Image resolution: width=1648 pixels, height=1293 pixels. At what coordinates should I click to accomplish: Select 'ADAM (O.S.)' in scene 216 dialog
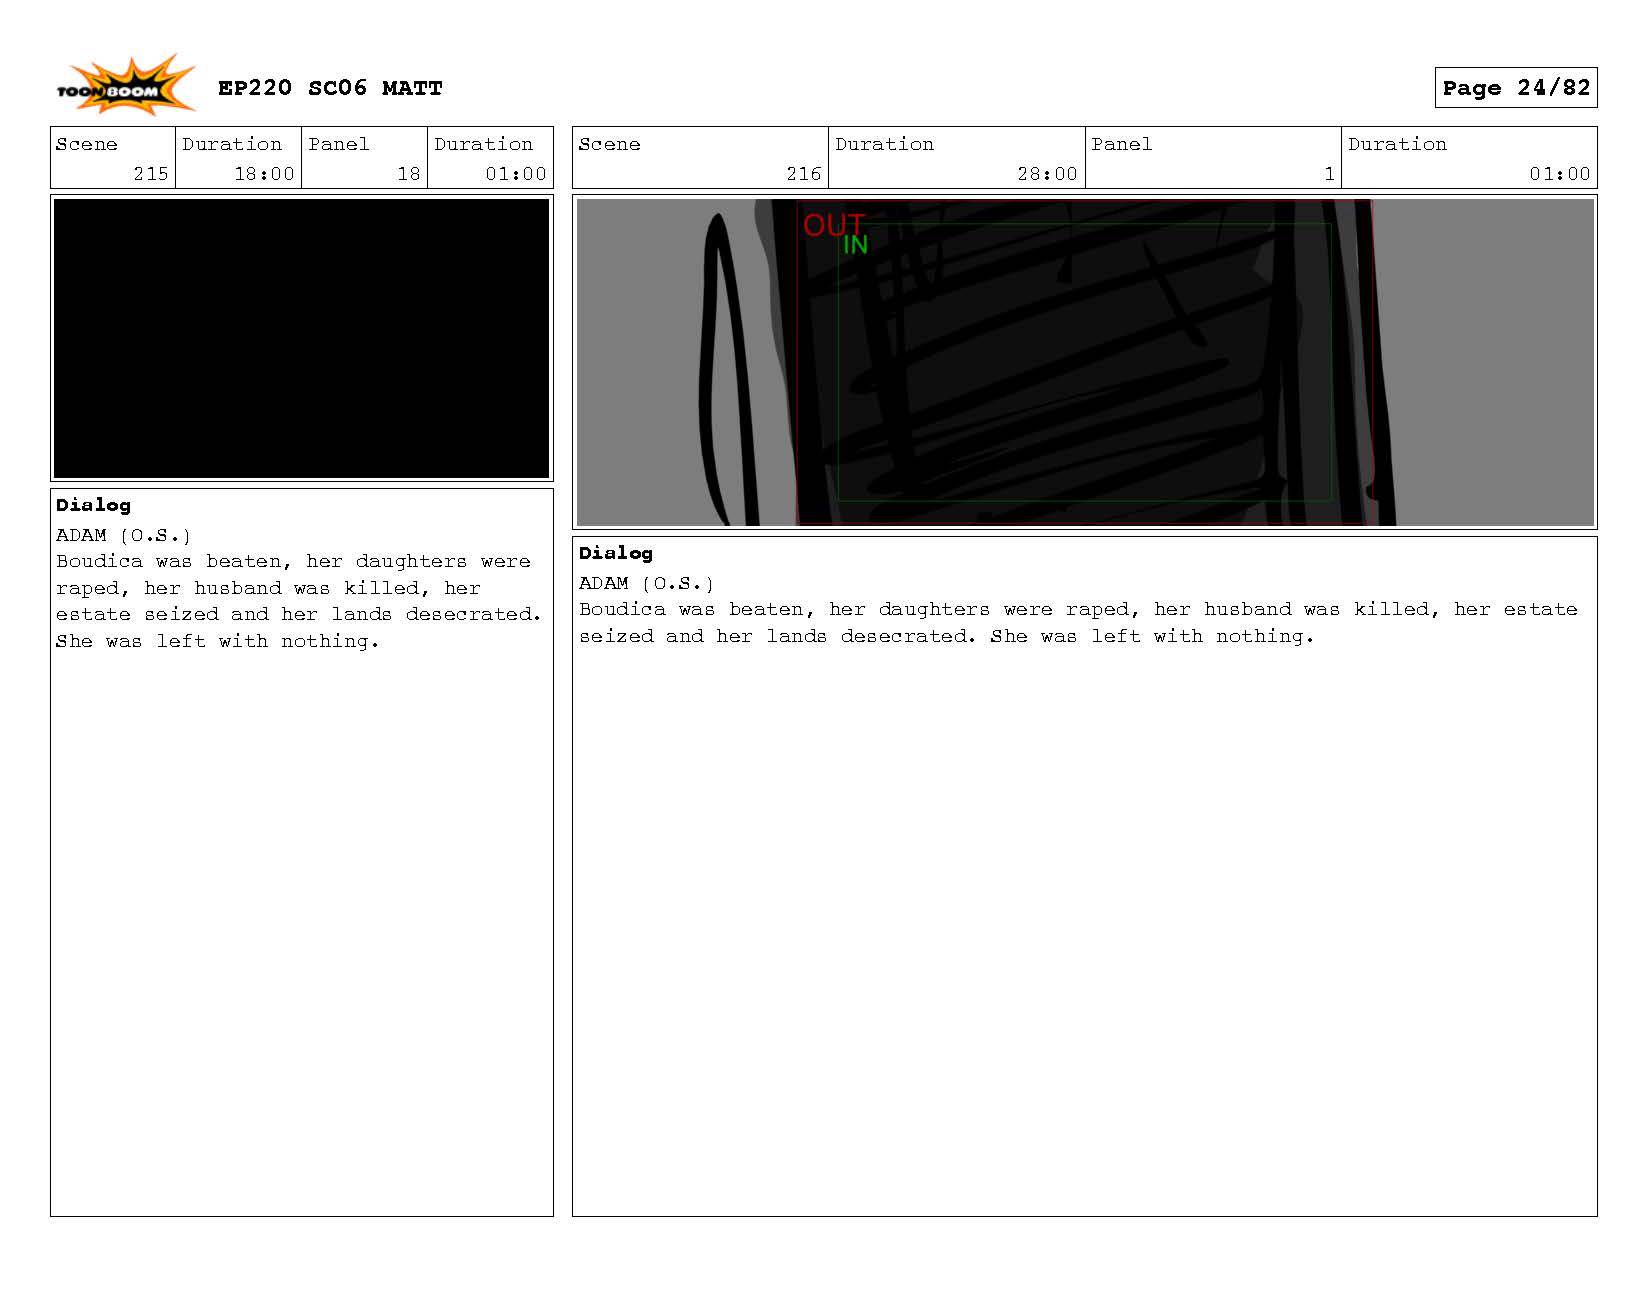tap(646, 584)
